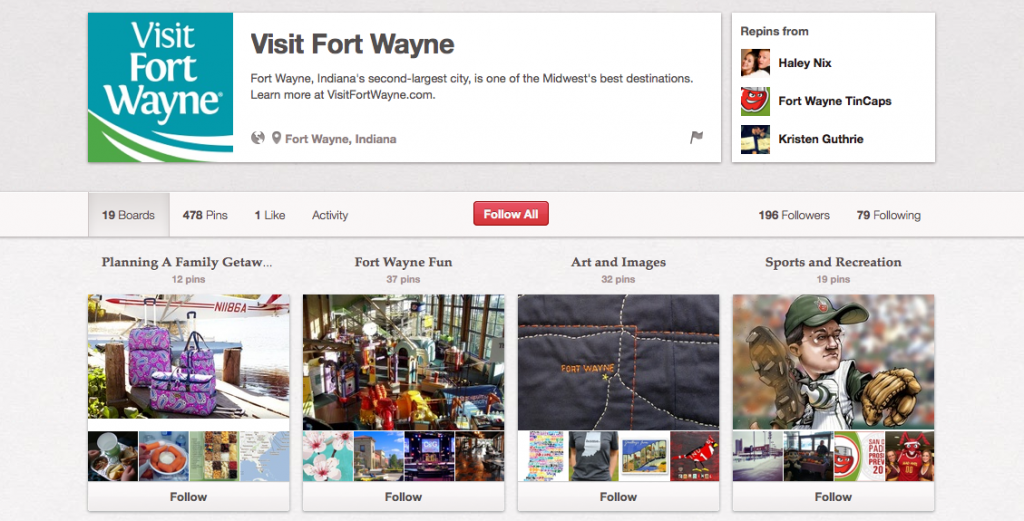Open the red mascot thumbnail
1024x521 pixels.
(910, 456)
